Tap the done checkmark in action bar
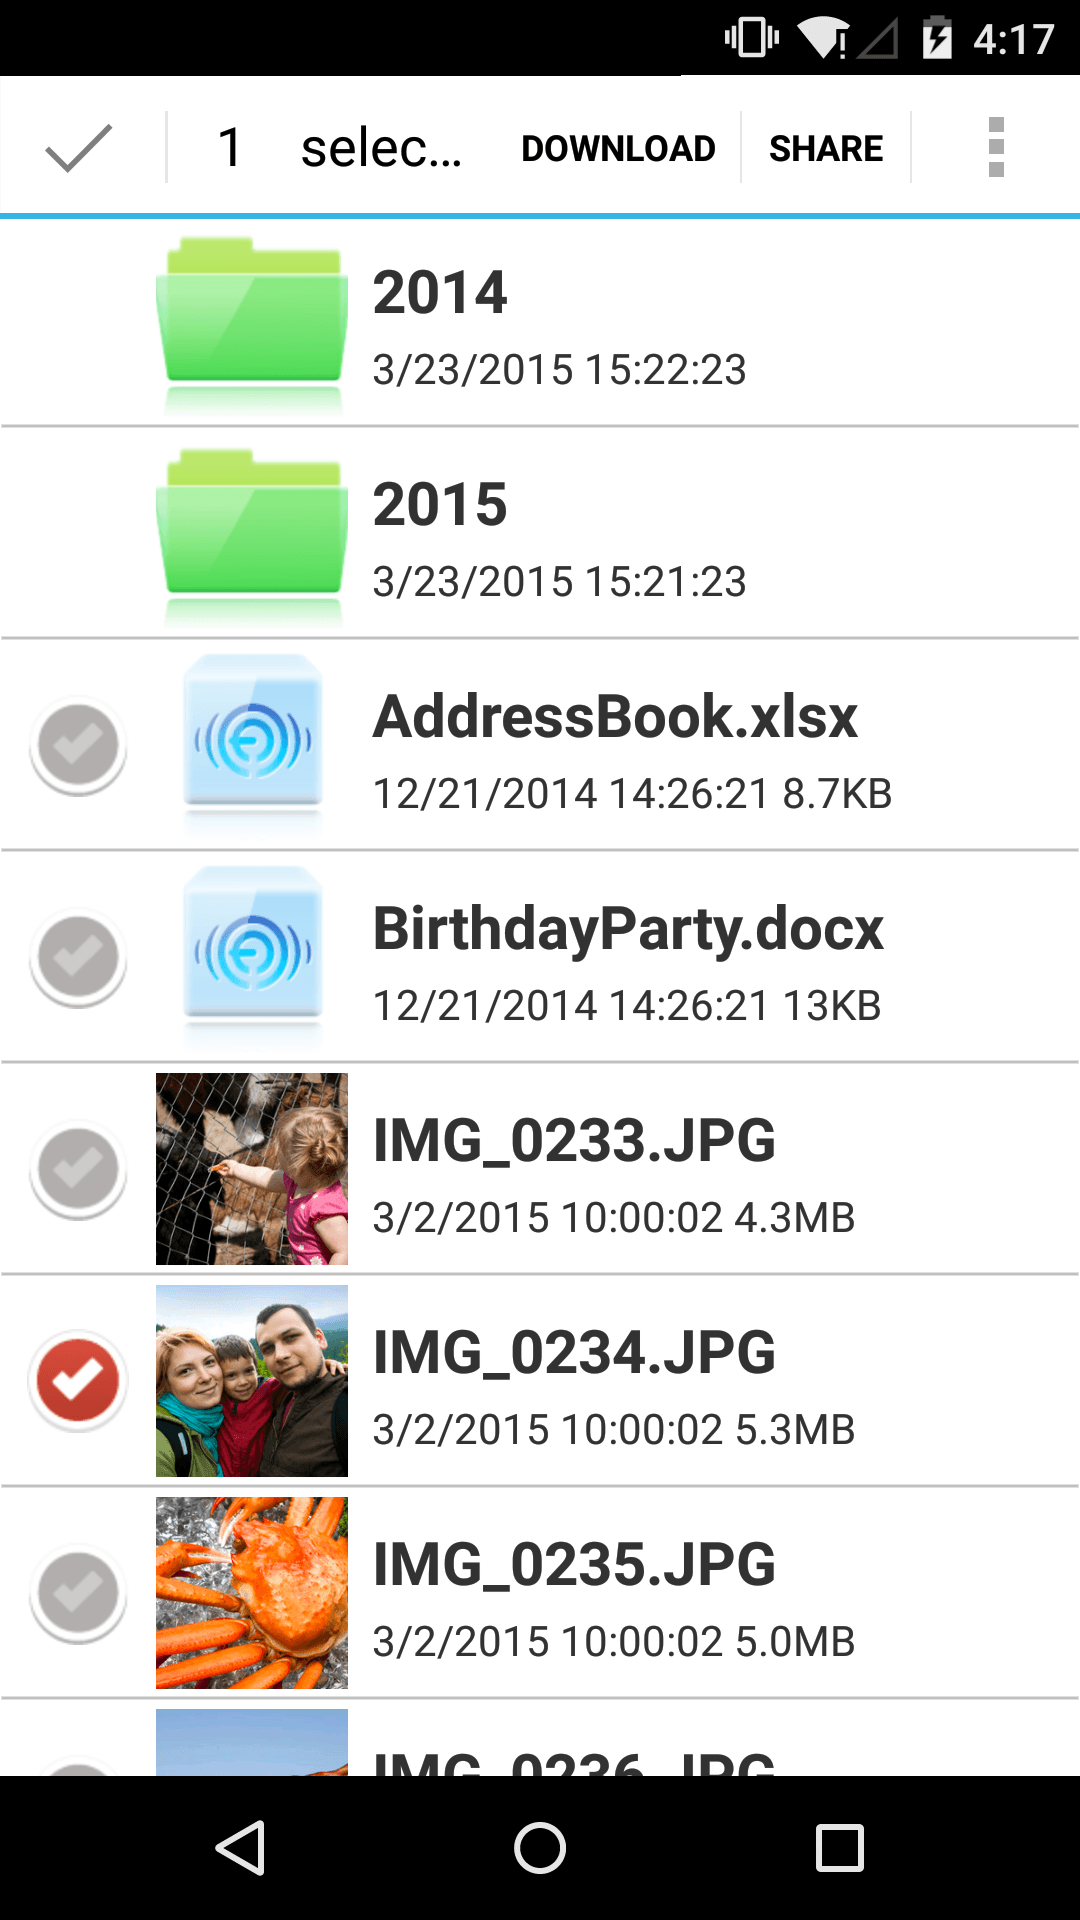 pyautogui.click(x=79, y=148)
